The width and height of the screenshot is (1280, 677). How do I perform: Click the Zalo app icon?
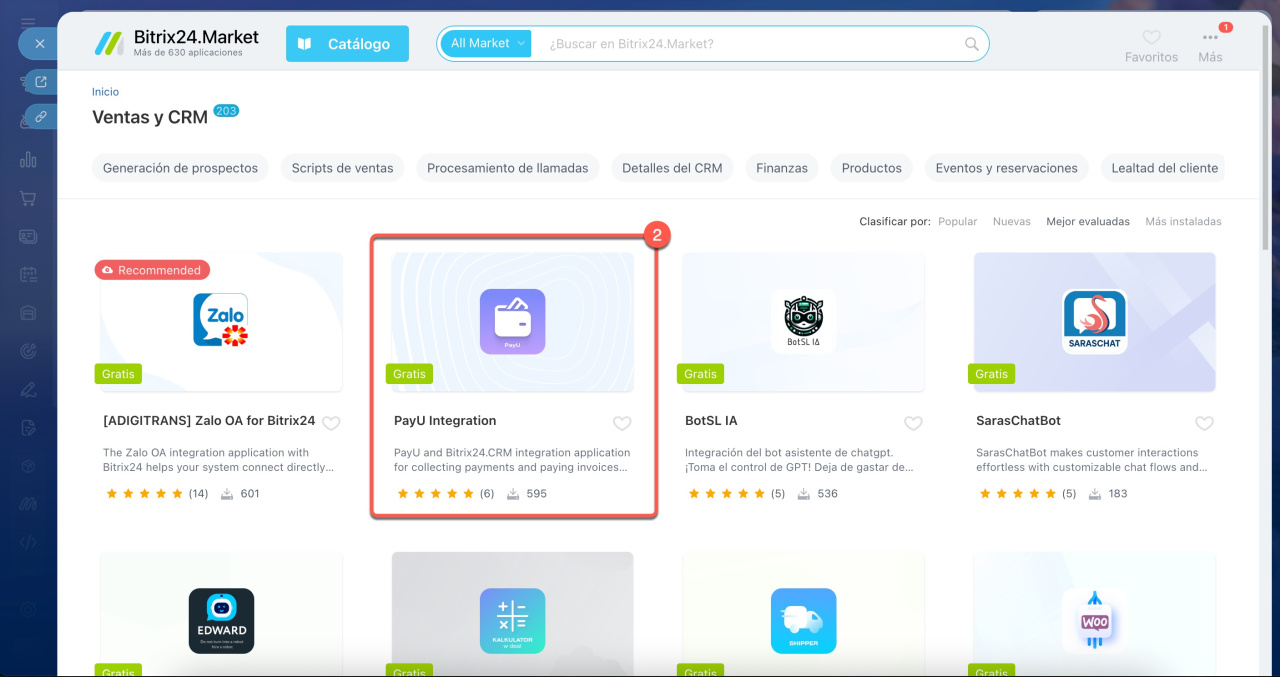click(x=220, y=321)
